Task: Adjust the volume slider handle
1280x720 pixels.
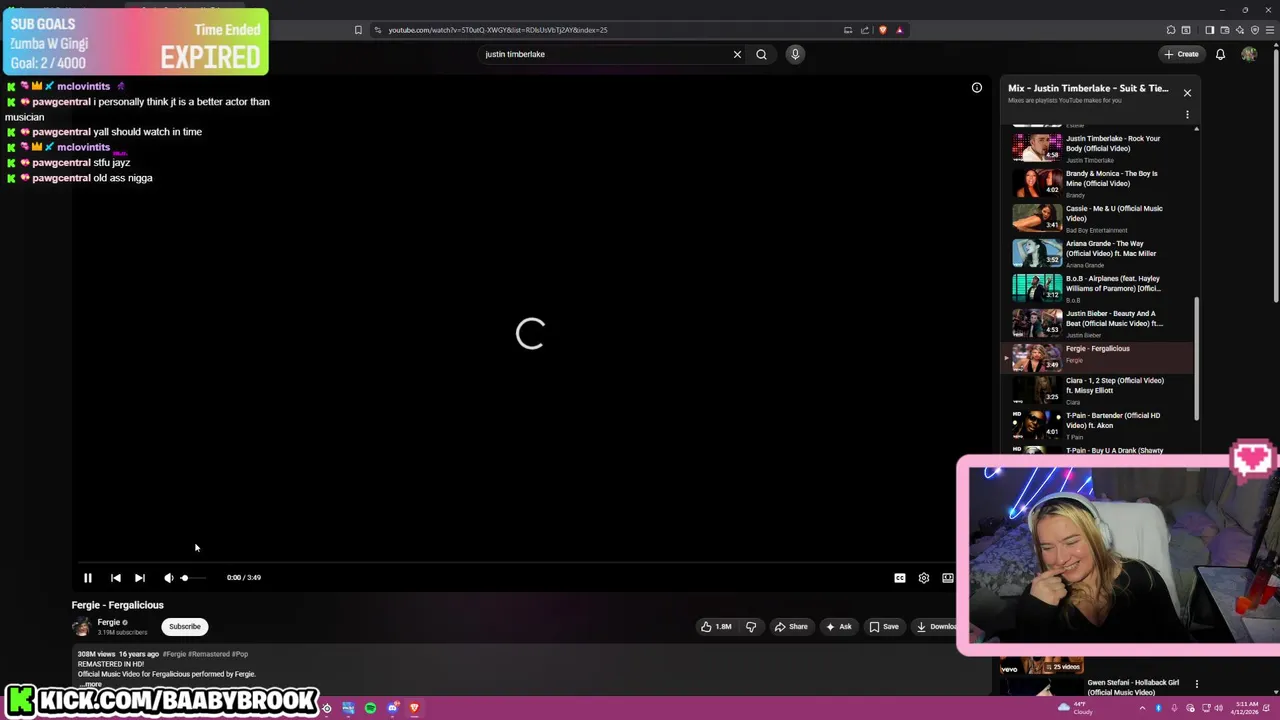Action: tap(184, 578)
